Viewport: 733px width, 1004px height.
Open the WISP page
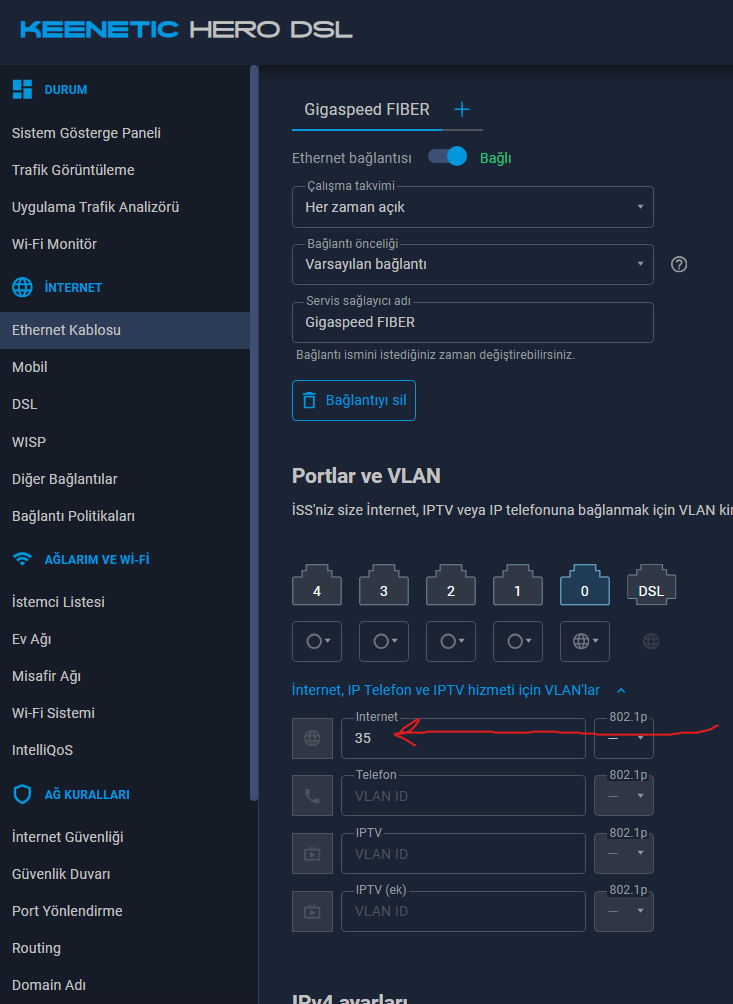(x=29, y=442)
